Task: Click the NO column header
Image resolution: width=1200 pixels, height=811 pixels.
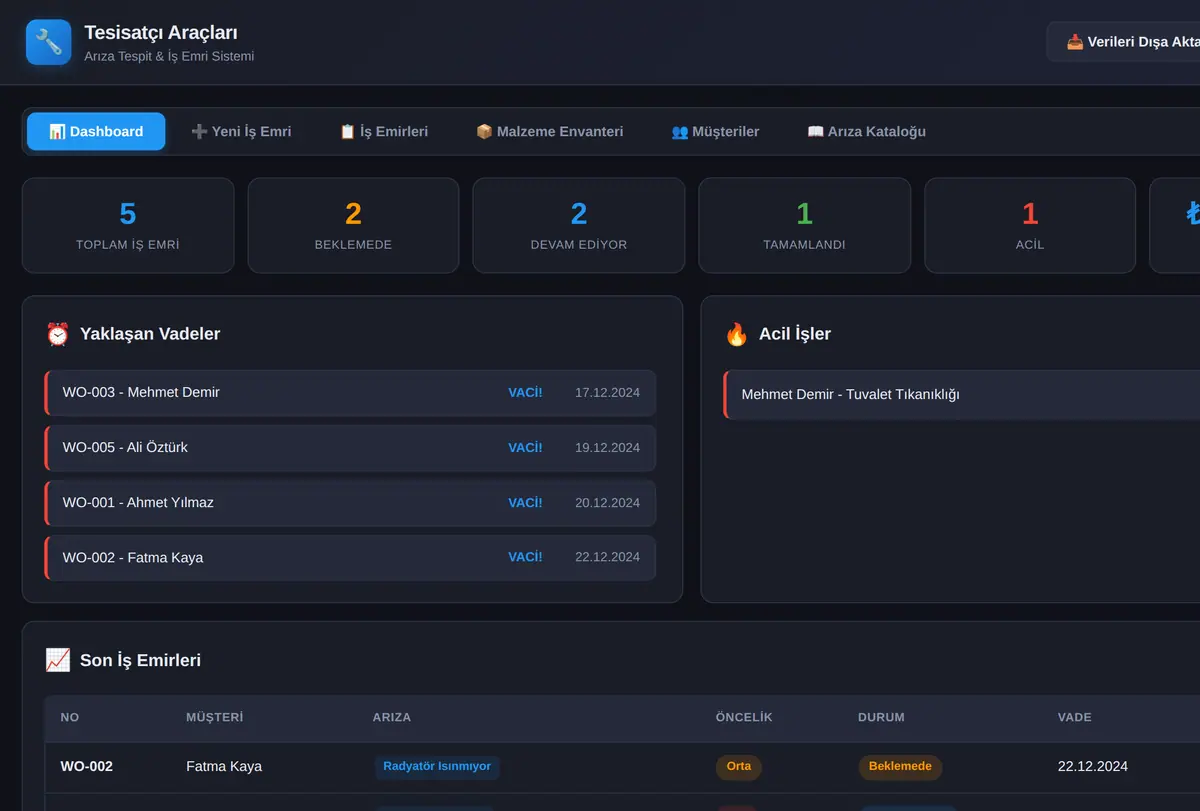Action: [x=70, y=717]
